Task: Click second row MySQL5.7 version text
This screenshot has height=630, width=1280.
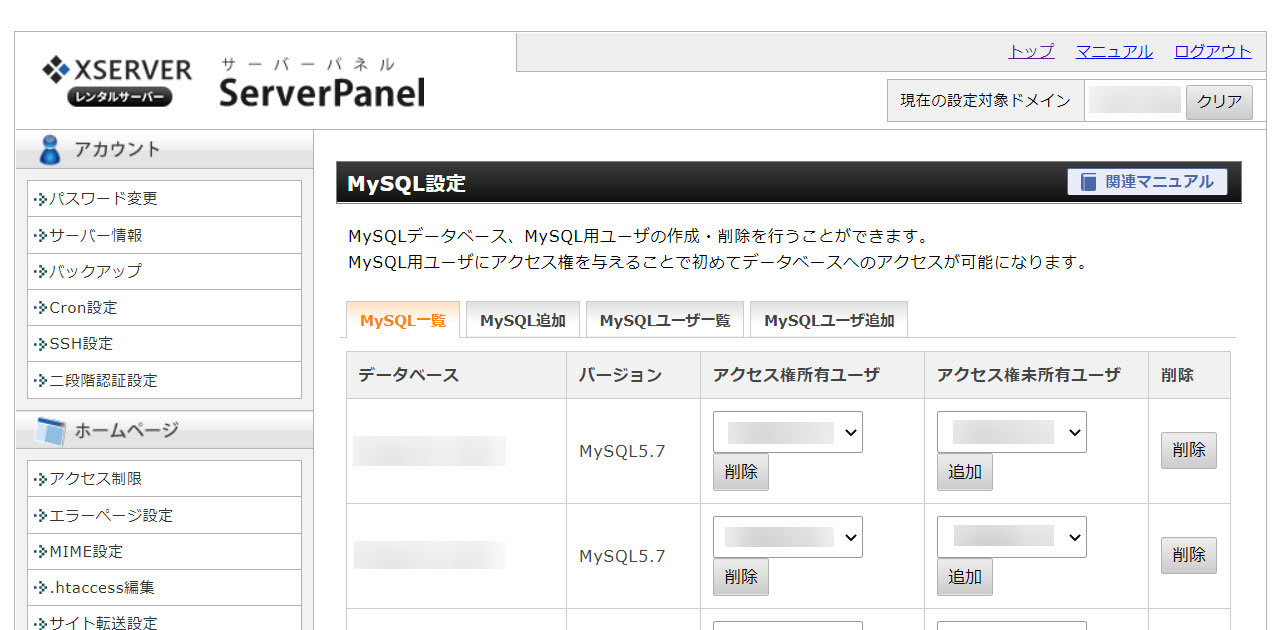Action: pyautogui.click(x=622, y=556)
